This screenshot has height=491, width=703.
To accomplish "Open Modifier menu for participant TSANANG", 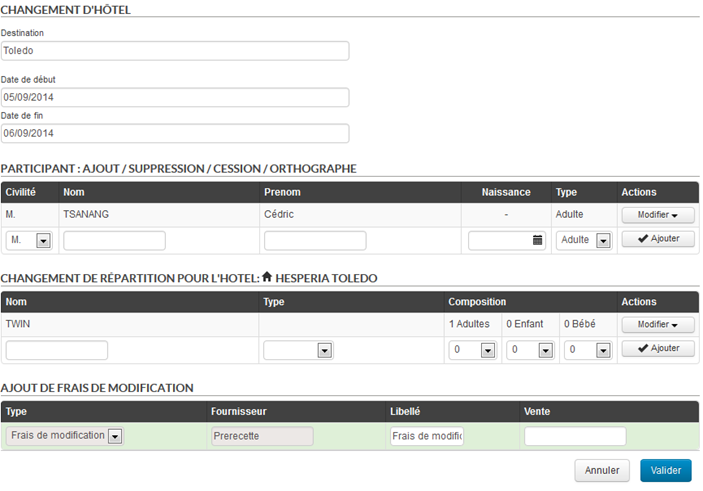I will pyautogui.click(x=657, y=215).
